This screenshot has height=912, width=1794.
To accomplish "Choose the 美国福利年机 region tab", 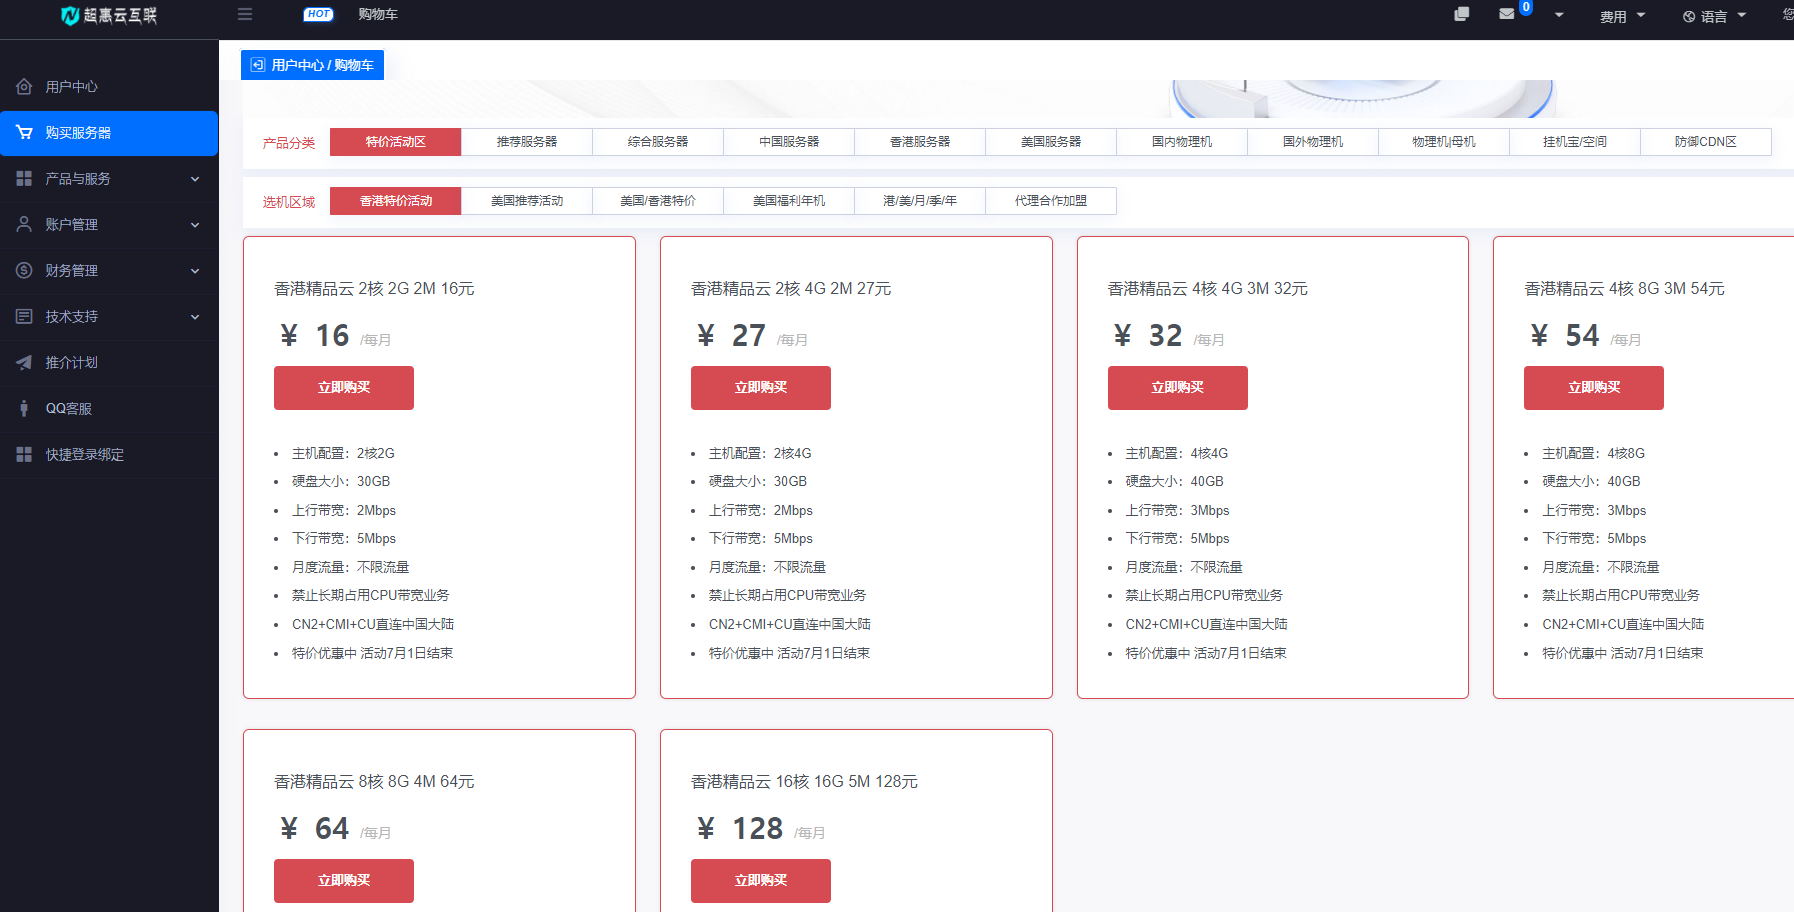I will pos(789,201).
